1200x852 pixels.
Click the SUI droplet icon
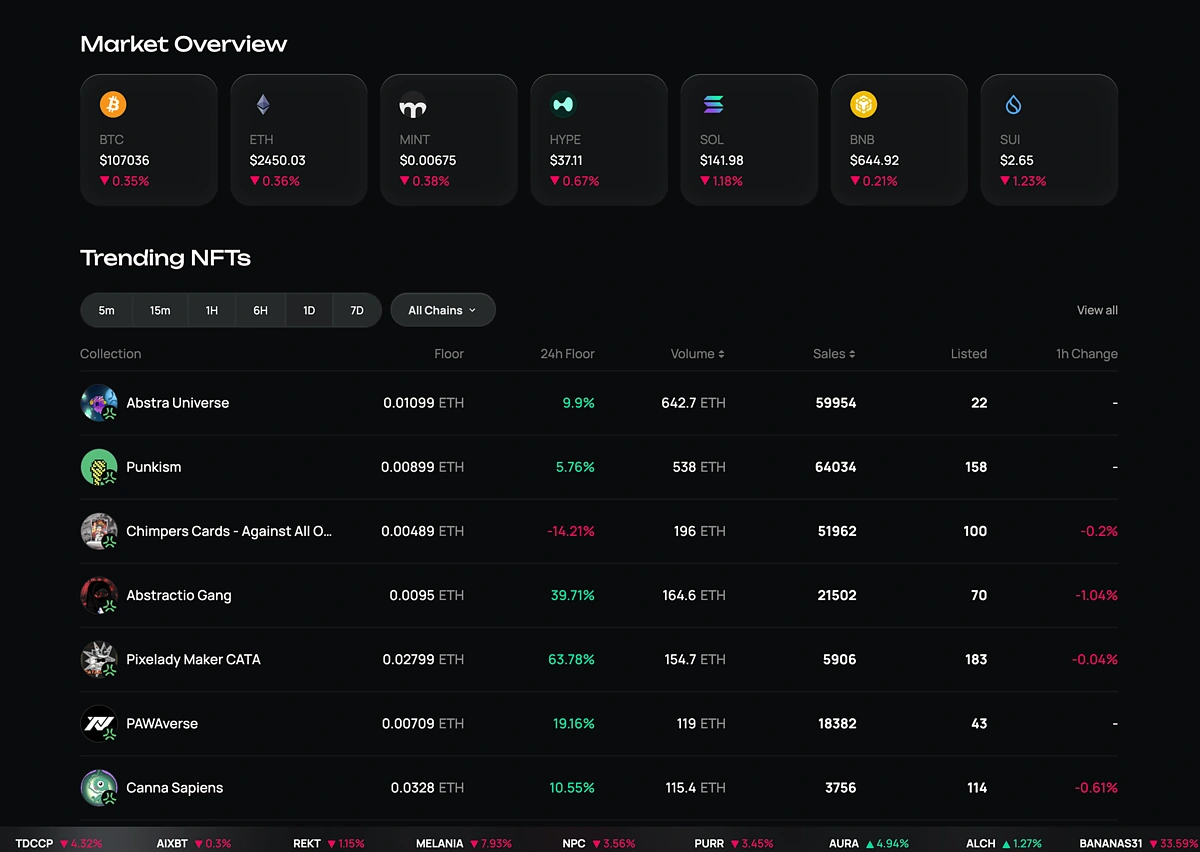tap(1013, 103)
